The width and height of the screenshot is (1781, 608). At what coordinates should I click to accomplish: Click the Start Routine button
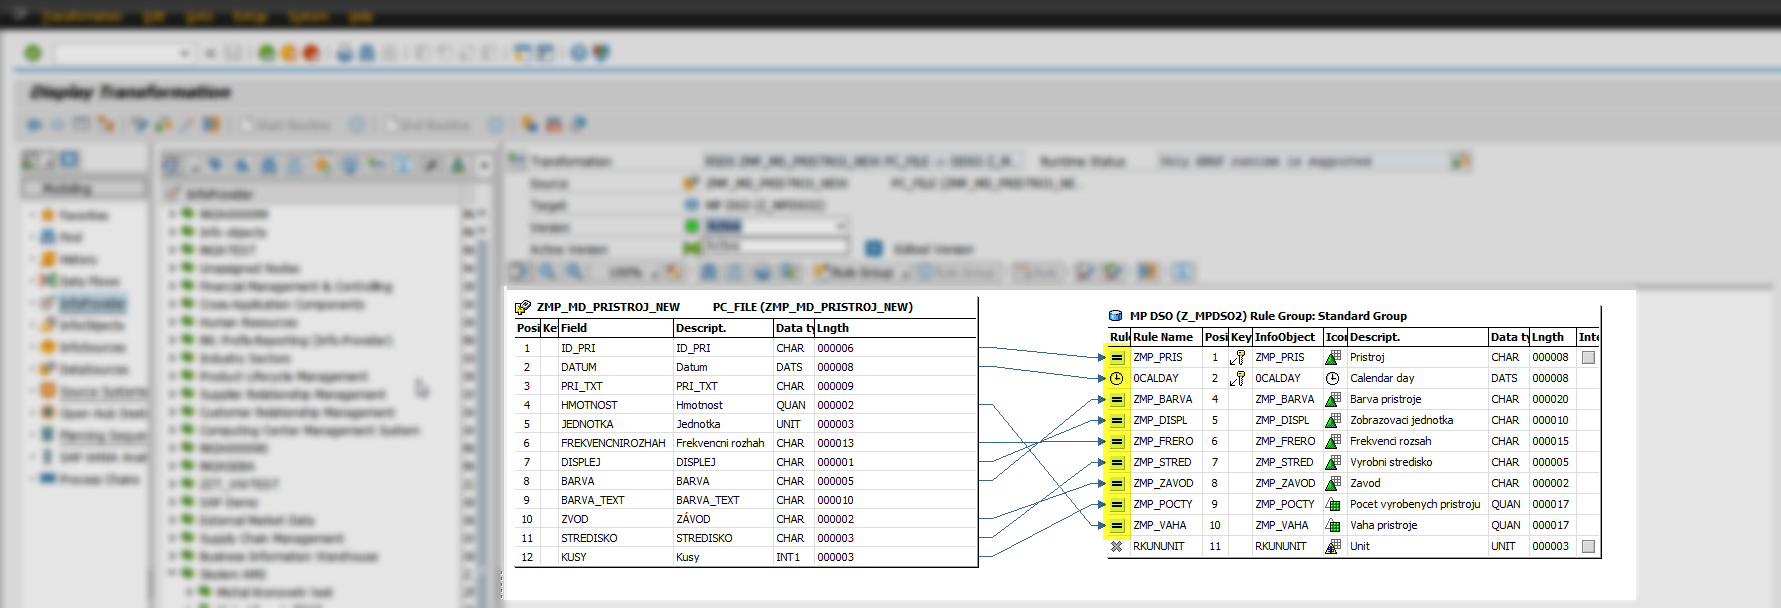point(284,125)
